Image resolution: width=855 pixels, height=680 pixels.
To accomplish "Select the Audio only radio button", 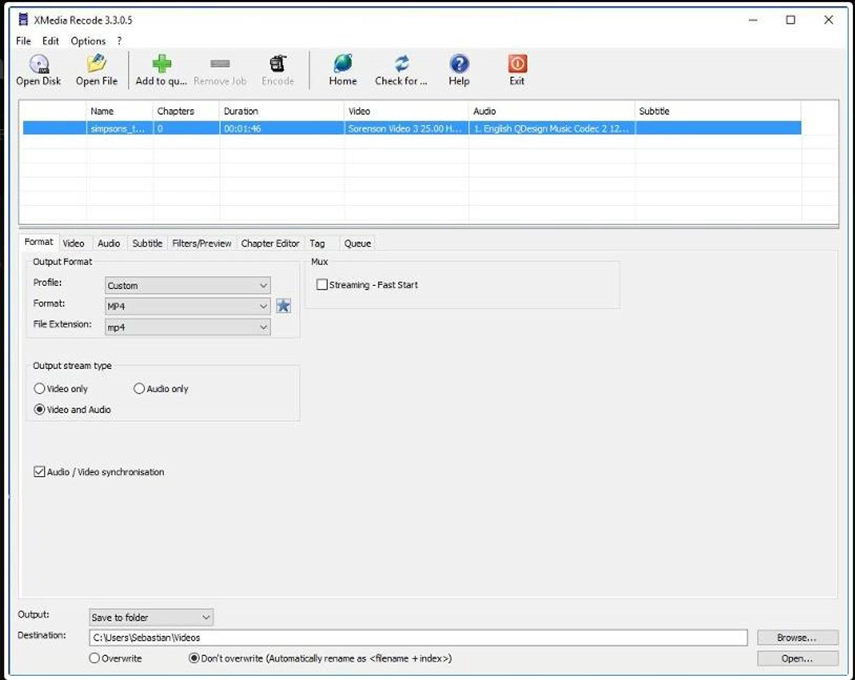I will [x=139, y=389].
